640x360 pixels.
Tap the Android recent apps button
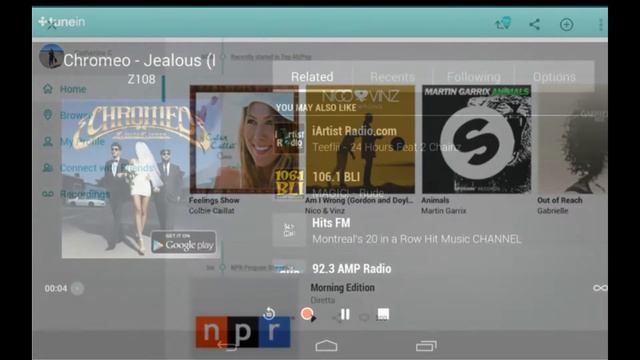(x=426, y=346)
